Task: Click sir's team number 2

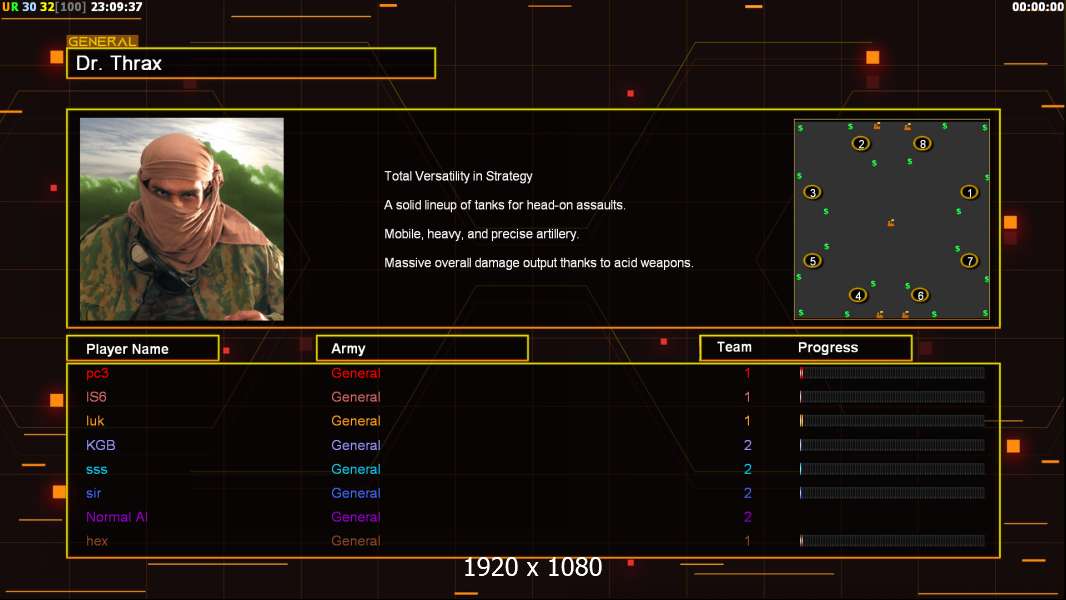Action: click(748, 493)
